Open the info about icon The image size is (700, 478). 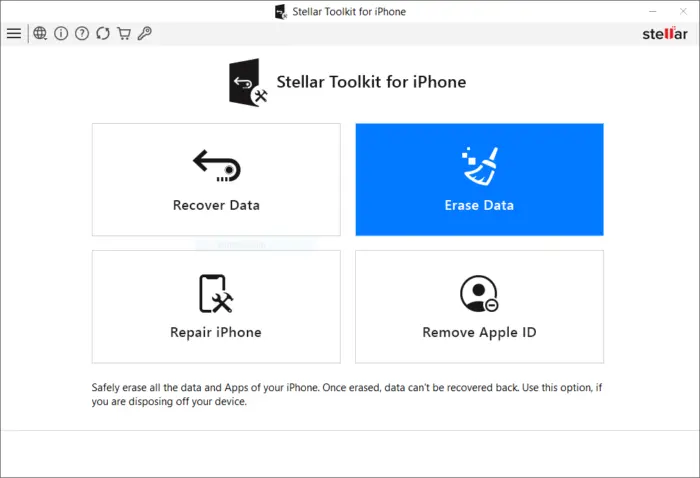tap(61, 33)
